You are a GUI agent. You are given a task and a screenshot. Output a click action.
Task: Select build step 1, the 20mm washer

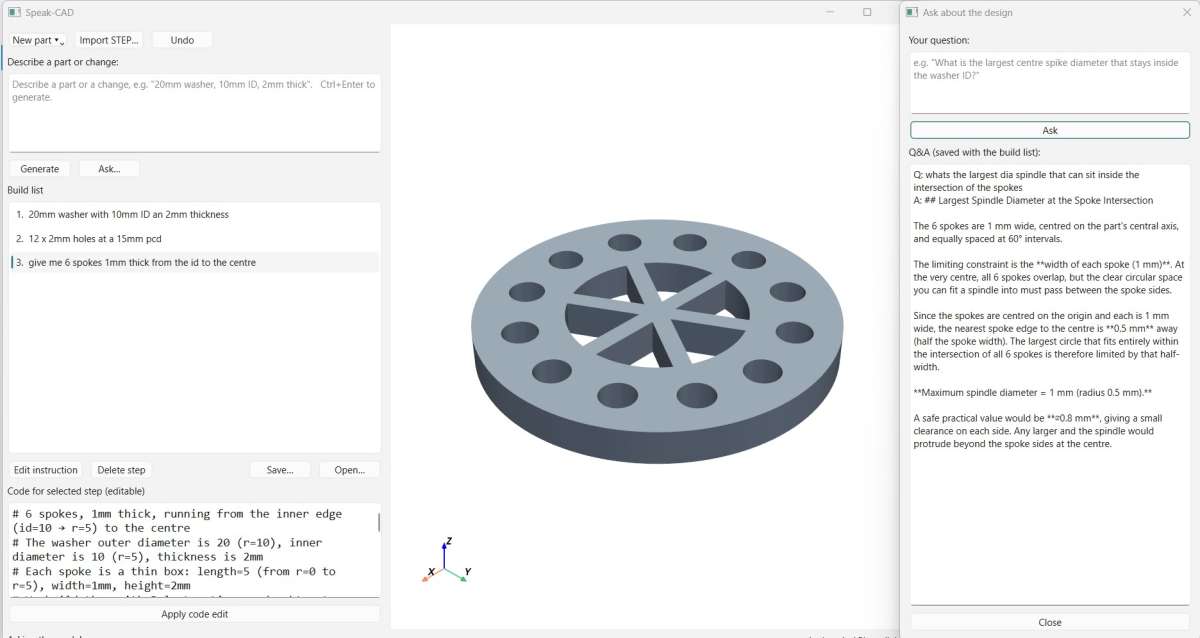tap(194, 214)
